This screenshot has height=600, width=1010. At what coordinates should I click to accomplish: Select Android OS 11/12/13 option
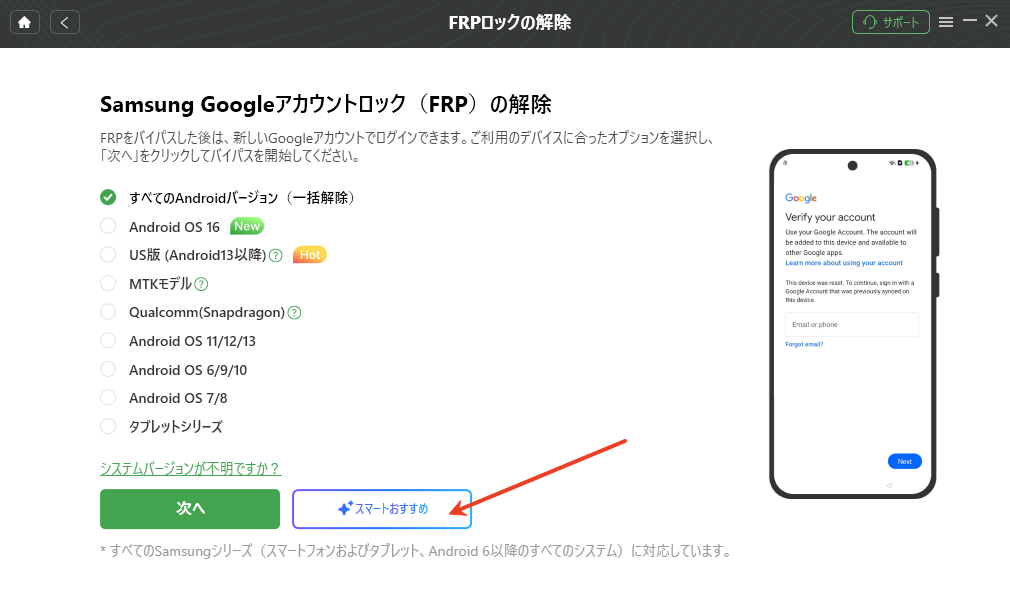108,341
